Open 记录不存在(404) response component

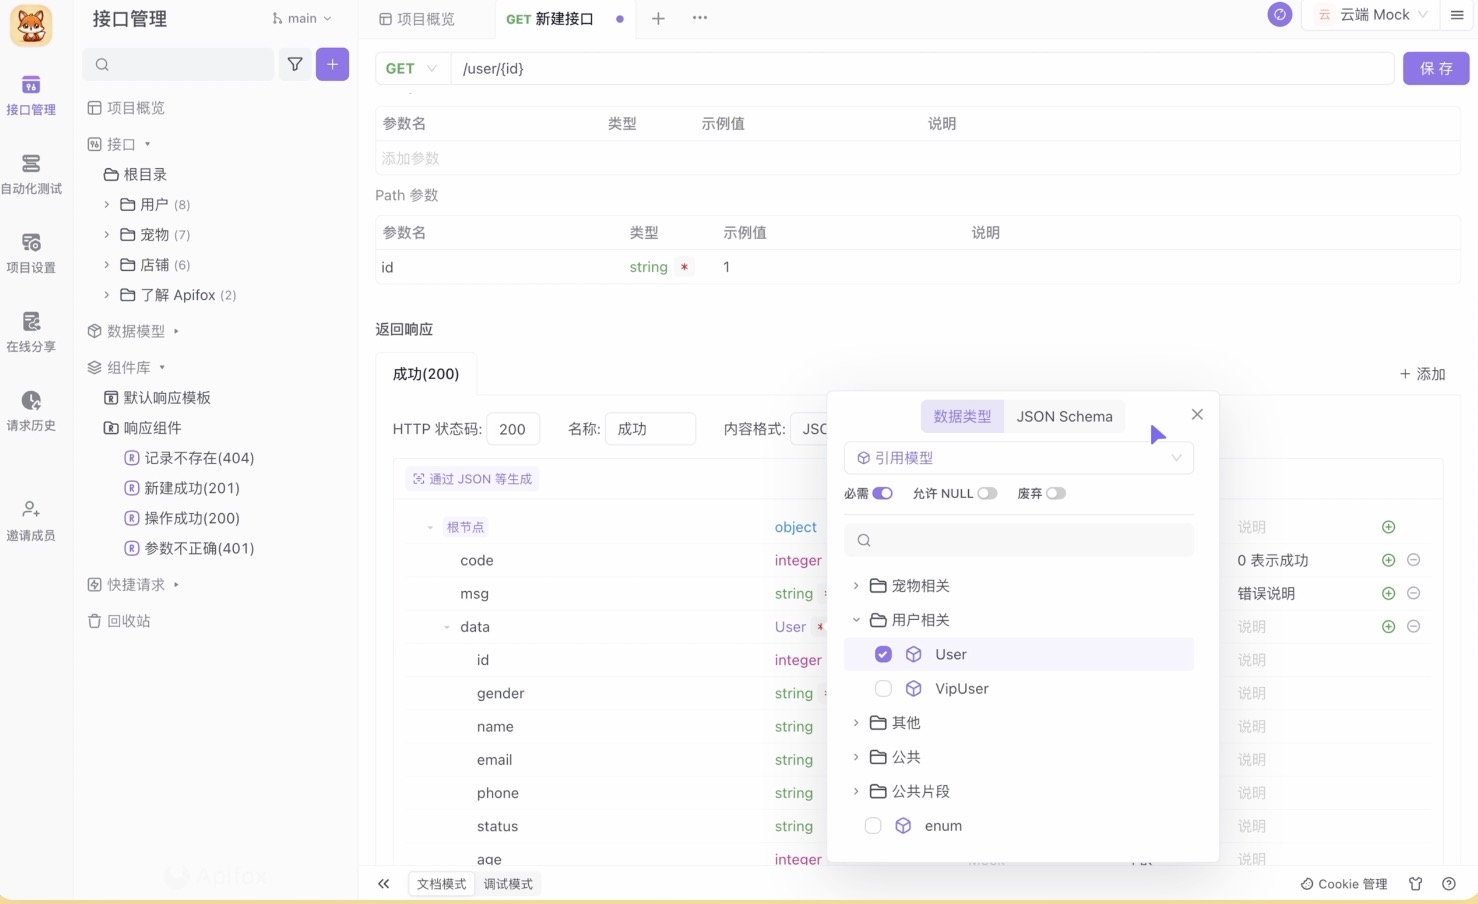(x=189, y=458)
